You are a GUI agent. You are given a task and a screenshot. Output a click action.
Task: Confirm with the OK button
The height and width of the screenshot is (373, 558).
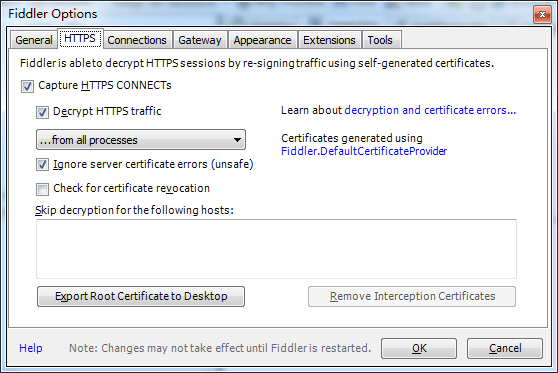click(419, 348)
